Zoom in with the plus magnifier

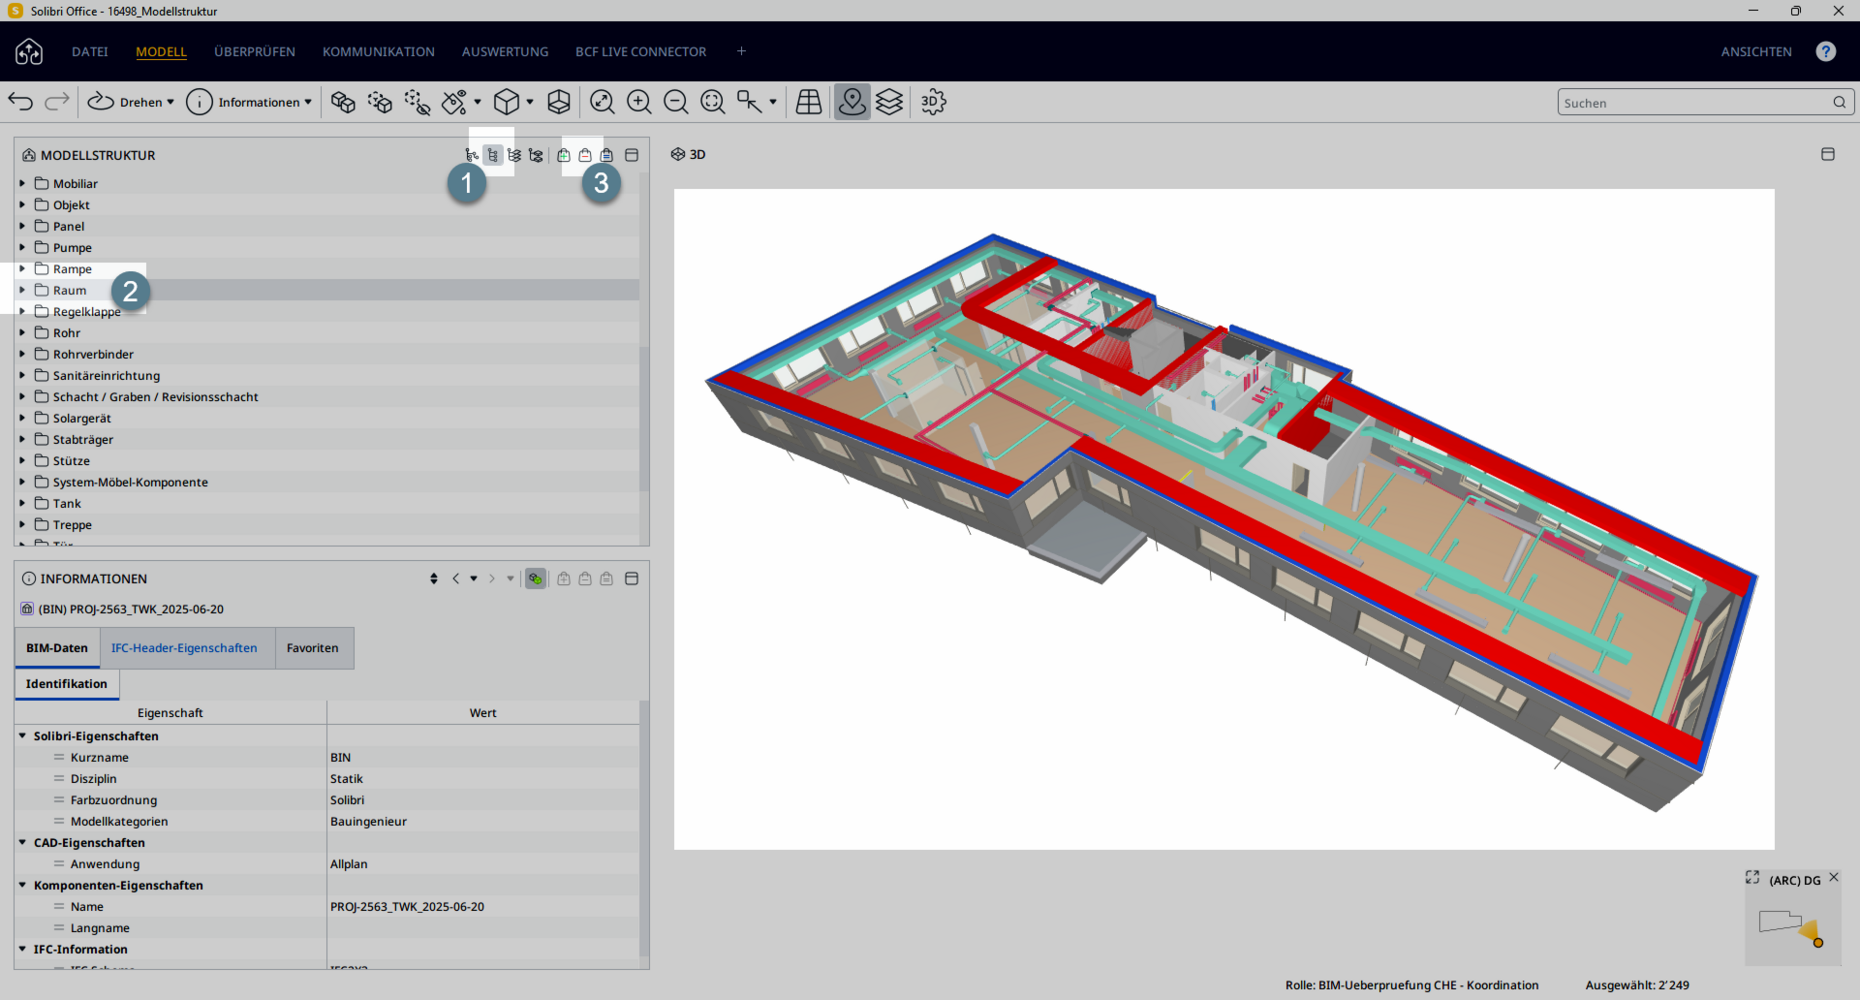(639, 102)
